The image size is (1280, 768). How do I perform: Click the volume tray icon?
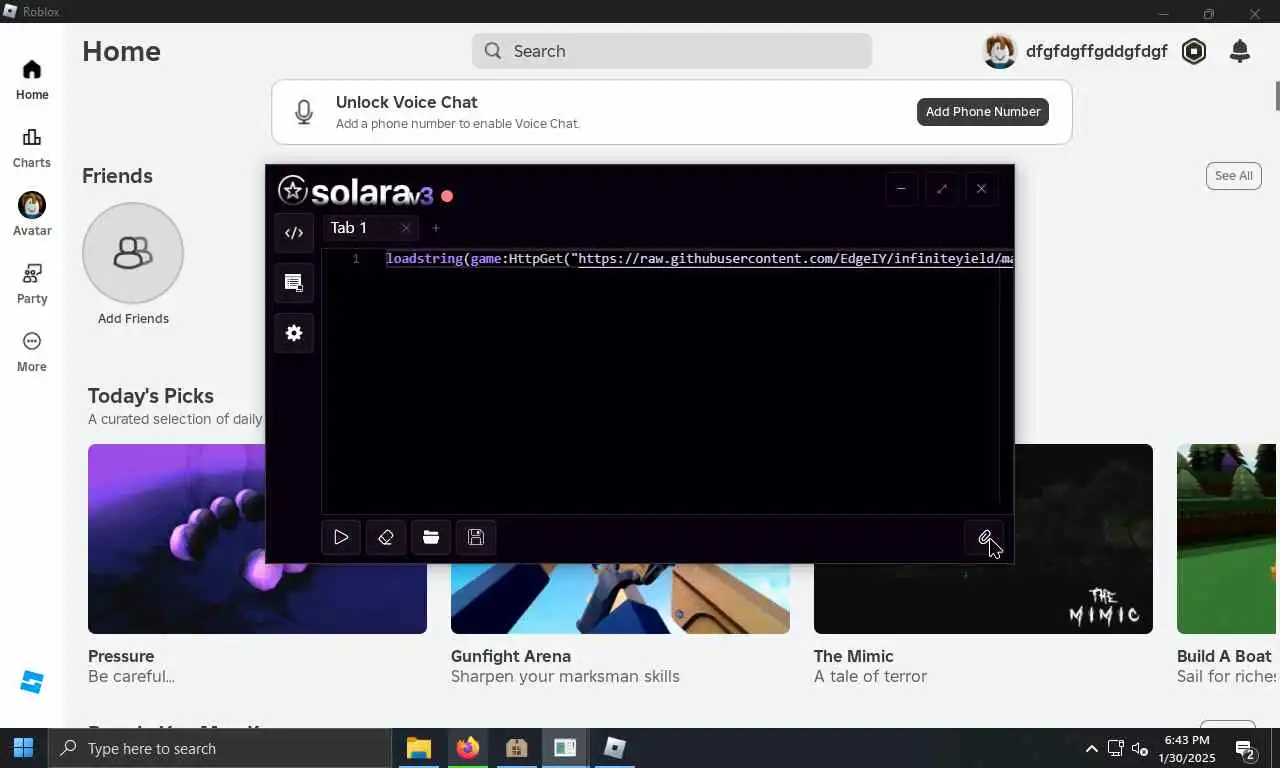1139,748
